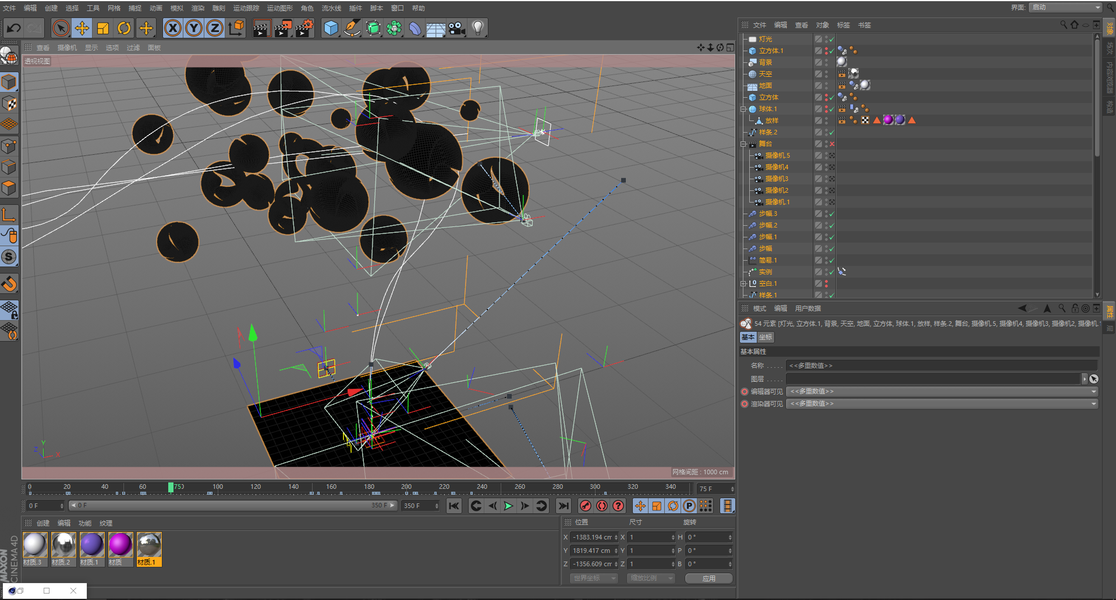Expand the 空白.1 tree node
Image resolution: width=1116 pixels, height=600 pixels.
pyautogui.click(x=744, y=283)
